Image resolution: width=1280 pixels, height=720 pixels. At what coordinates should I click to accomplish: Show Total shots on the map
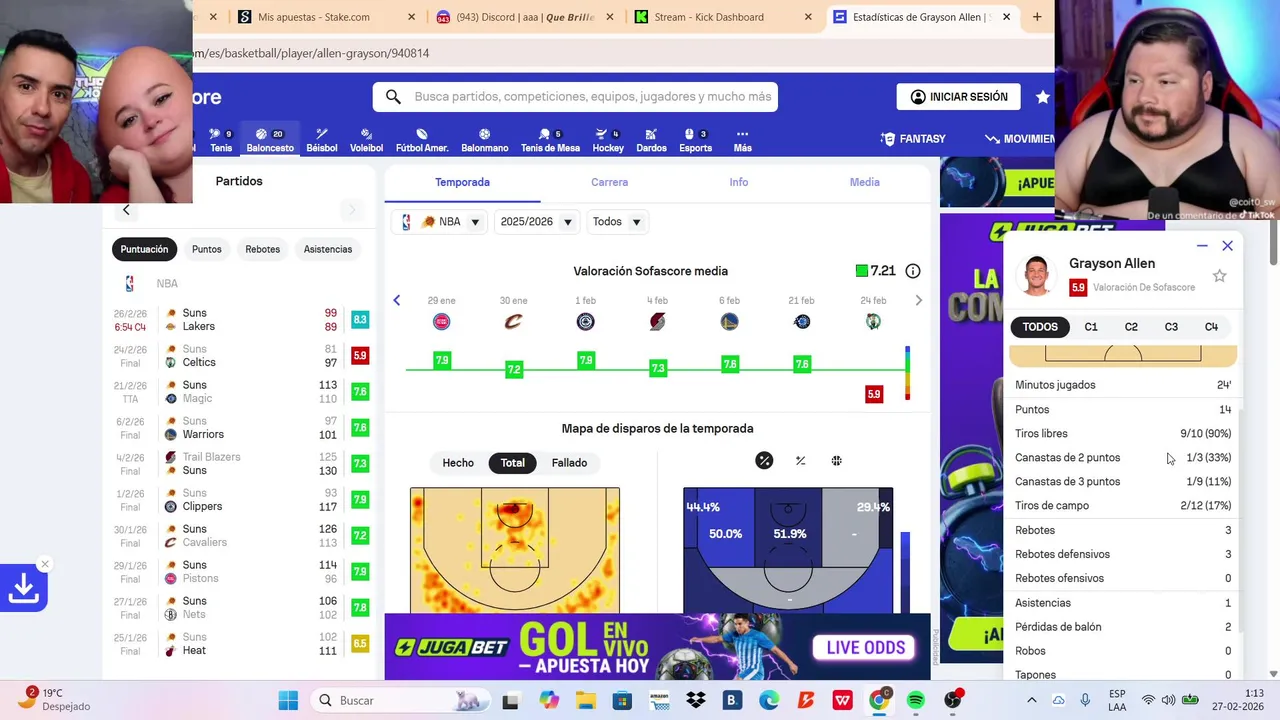pyautogui.click(x=513, y=463)
